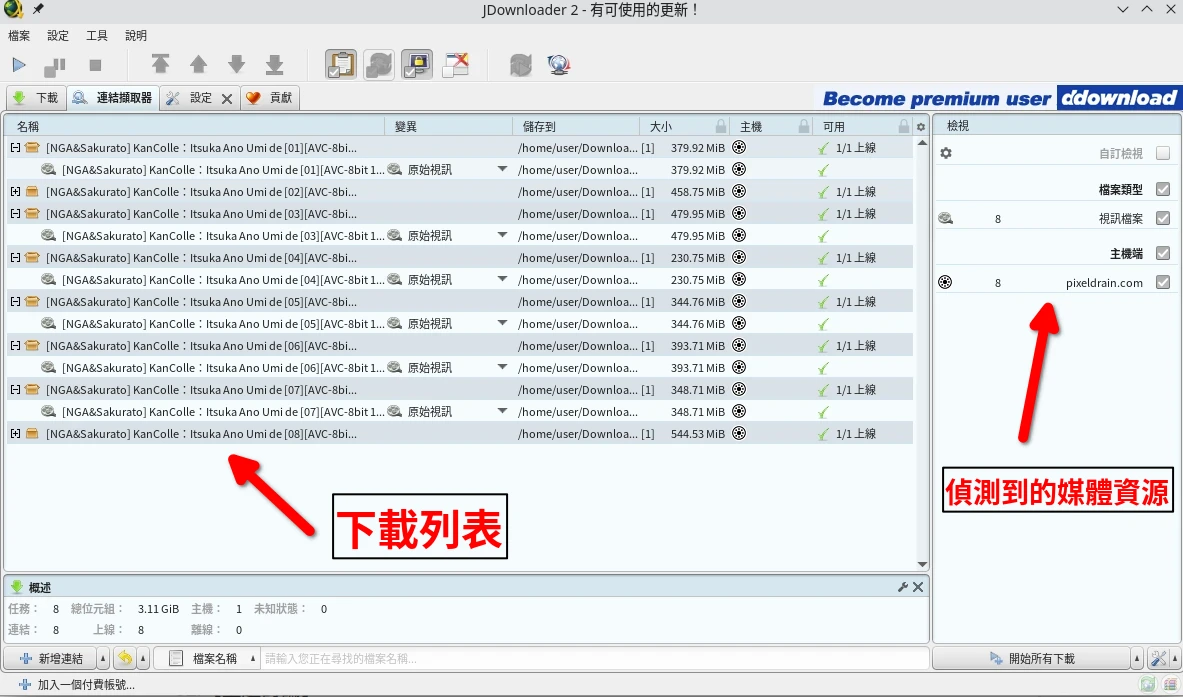
Task: Uncheck the pixeldrain.com host checkbox
Action: coord(1162,283)
